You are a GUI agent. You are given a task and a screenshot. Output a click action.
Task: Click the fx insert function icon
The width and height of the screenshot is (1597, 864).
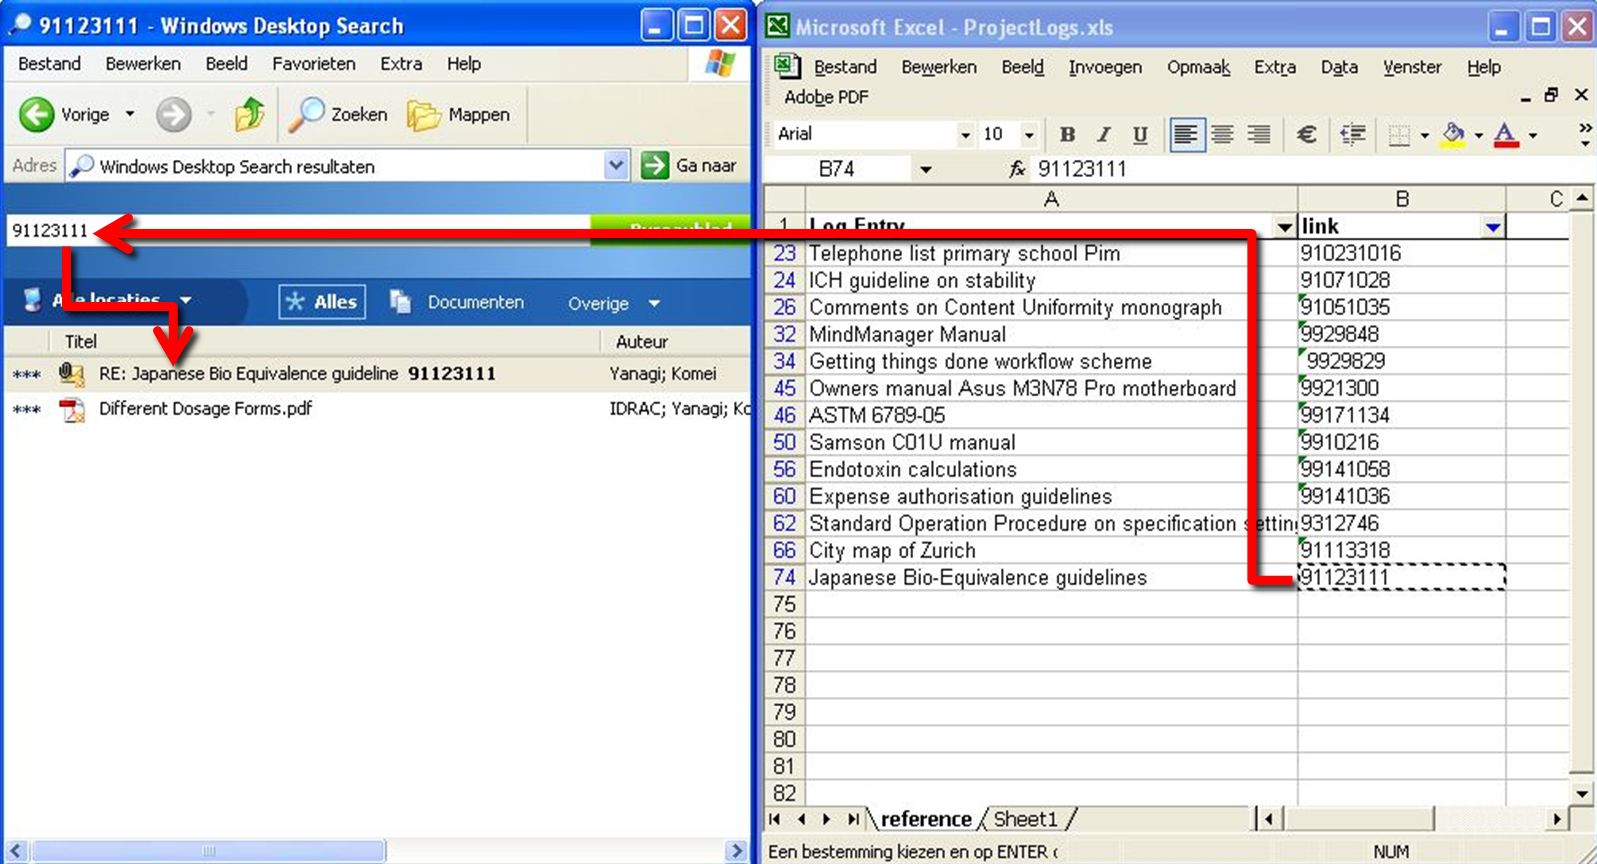pos(1016,169)
